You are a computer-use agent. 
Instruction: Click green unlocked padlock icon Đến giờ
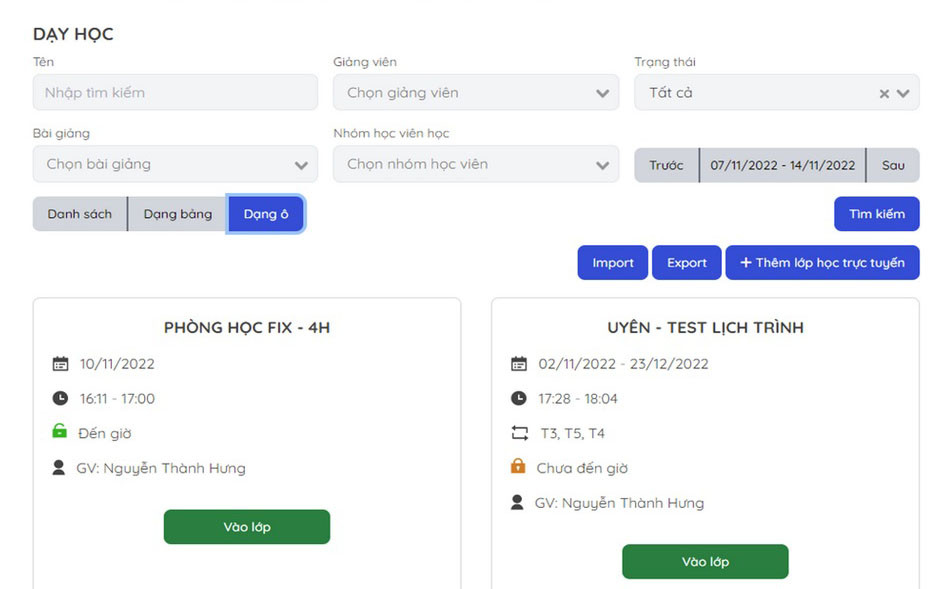(60, 432)
